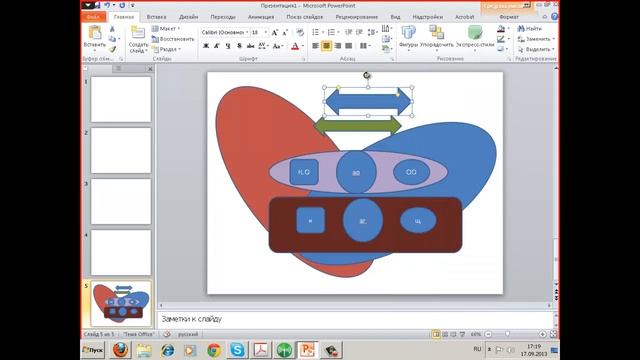Switch to the Format (Формат) tab
The image size is (640, 360).
(509, 17)
